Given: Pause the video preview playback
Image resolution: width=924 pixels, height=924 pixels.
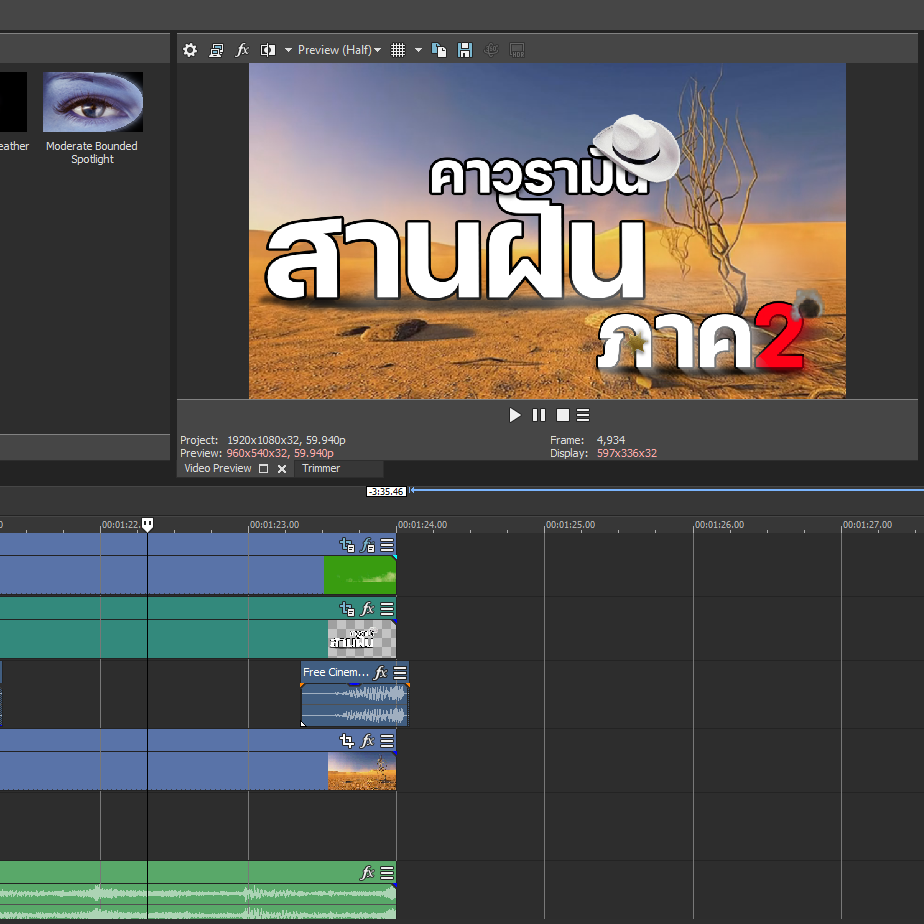Looking at the screenshot, I should pyautogui.click(x=539, y=415).
